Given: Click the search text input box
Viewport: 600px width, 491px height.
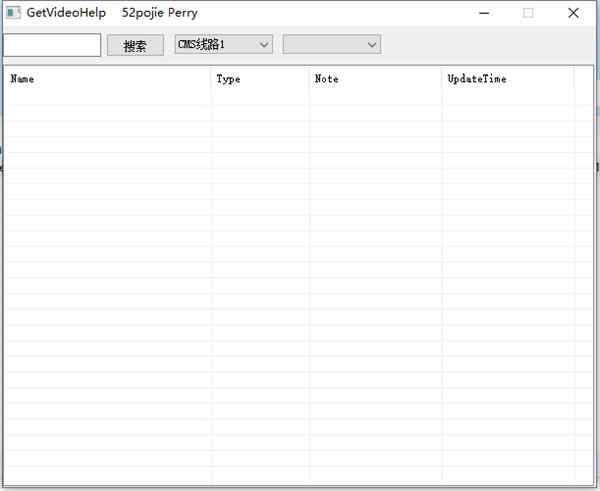Looking at the screenshot, I should (52, 45).
